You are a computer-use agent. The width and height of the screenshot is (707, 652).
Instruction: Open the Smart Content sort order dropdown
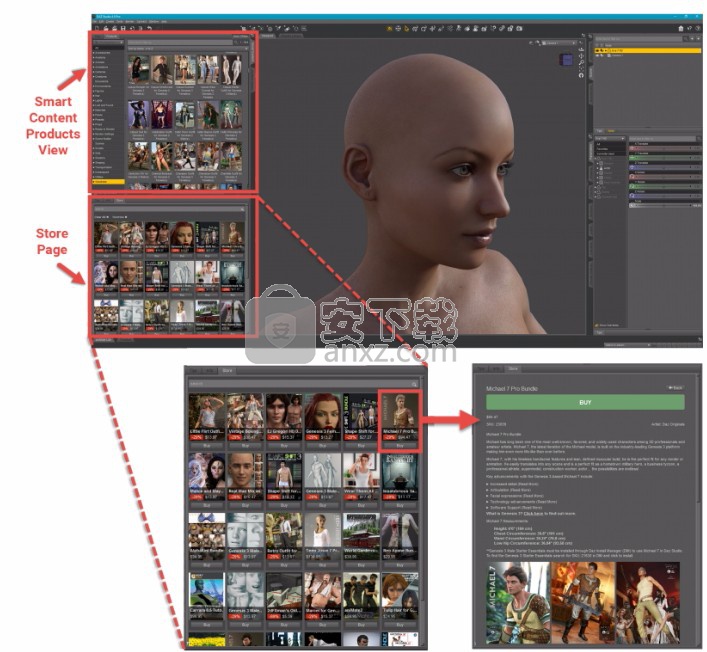click(x=188, y=48)
